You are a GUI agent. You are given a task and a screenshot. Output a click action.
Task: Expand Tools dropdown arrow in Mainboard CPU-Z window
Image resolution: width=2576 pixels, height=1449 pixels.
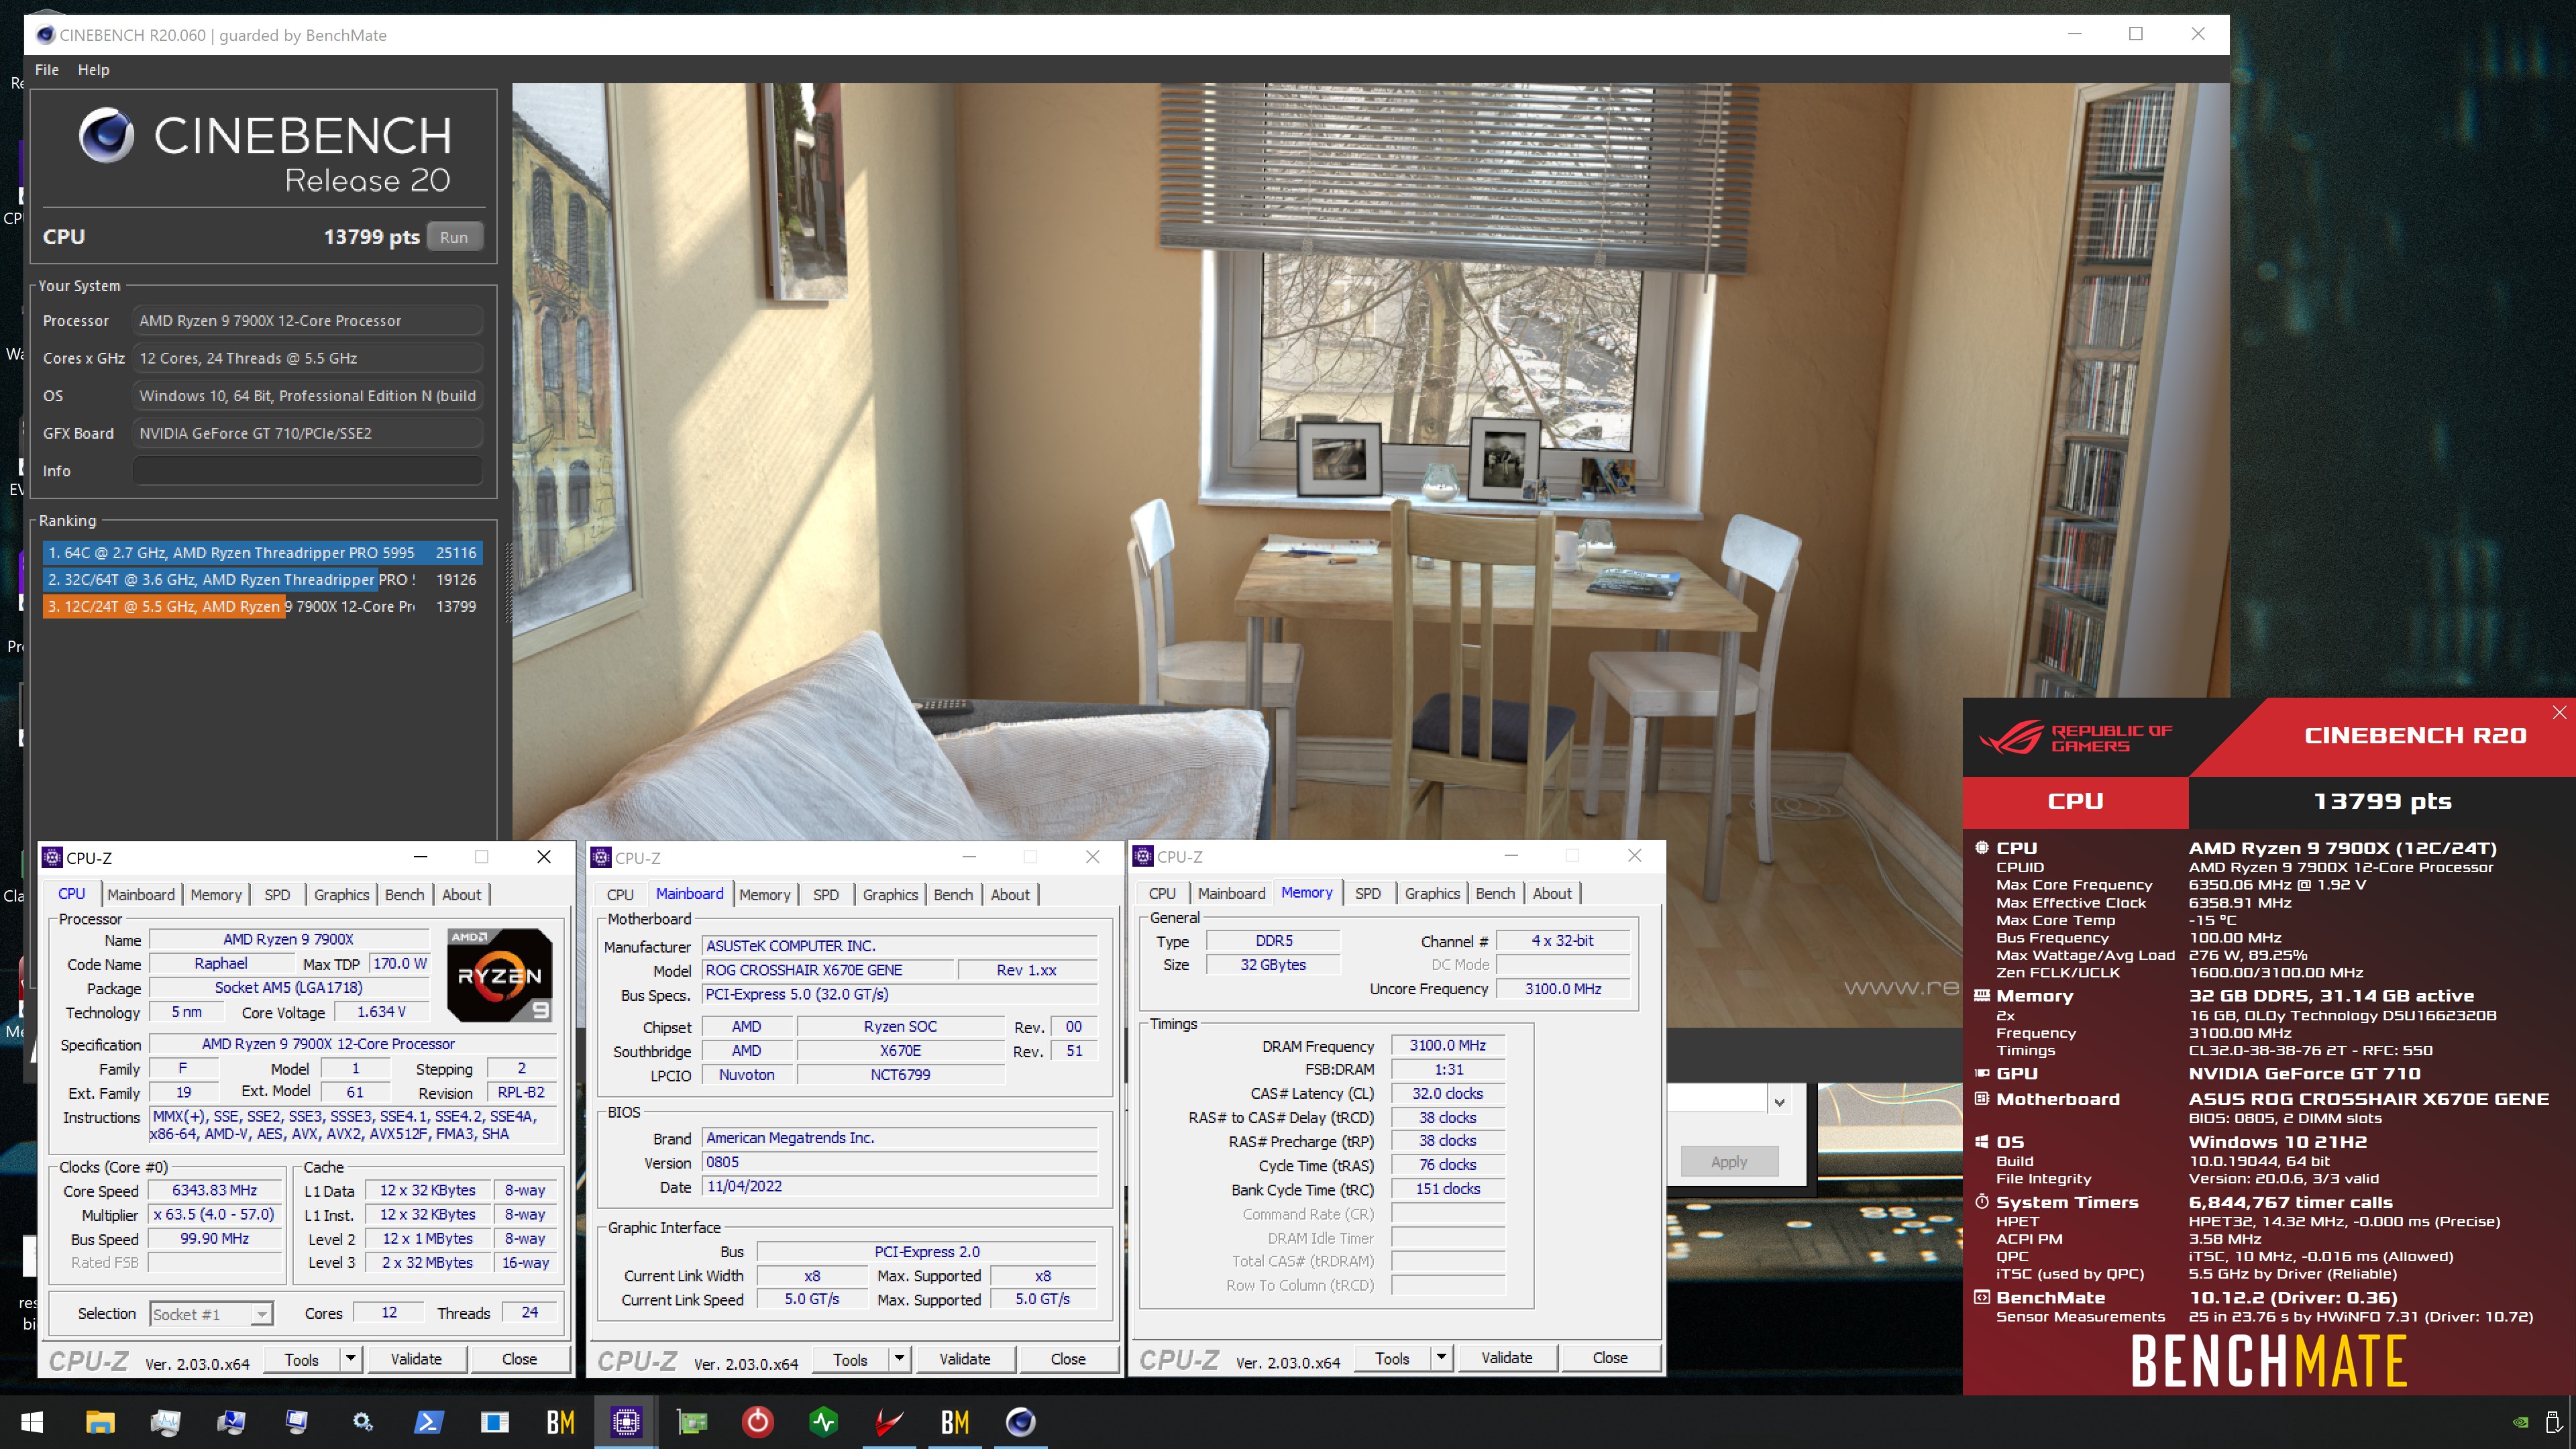pyautogui.click(x=900, y=1358)
